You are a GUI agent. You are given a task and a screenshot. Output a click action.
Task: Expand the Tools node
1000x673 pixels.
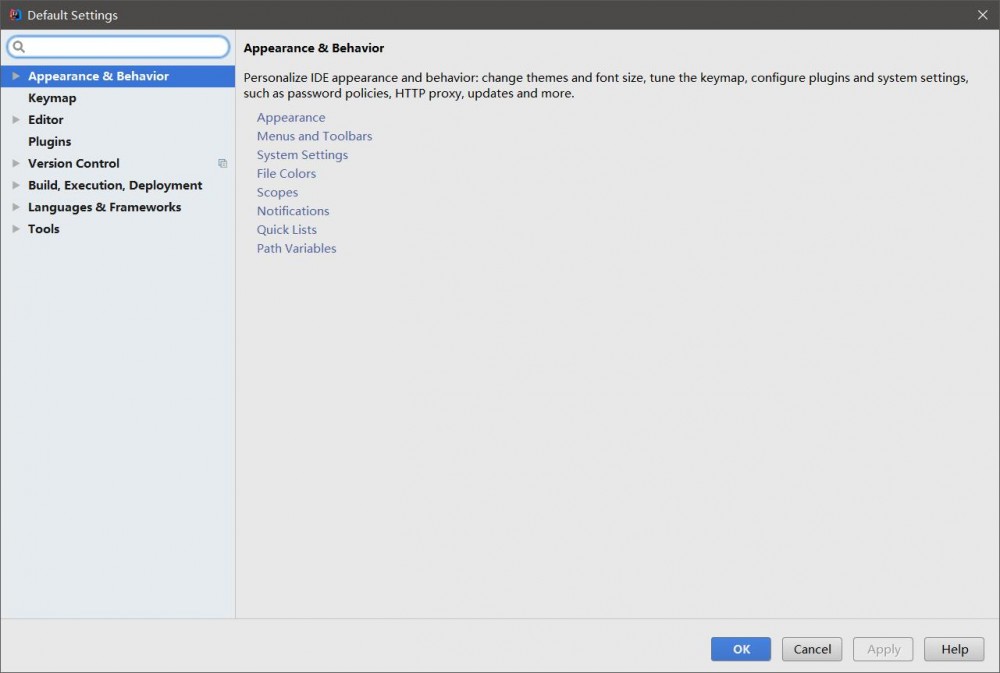[15, 229]
